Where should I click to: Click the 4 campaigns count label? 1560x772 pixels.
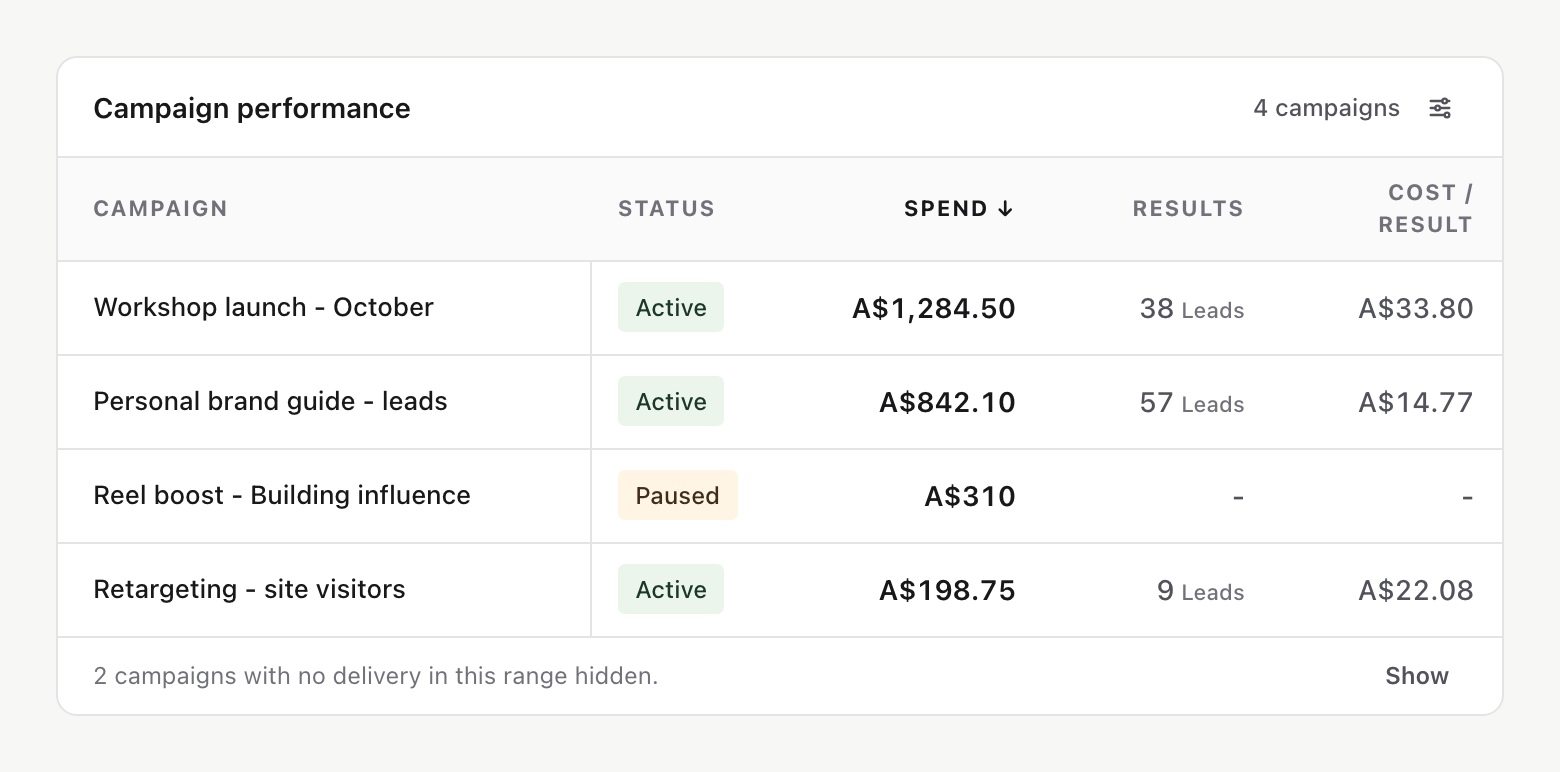(1327, 108)
